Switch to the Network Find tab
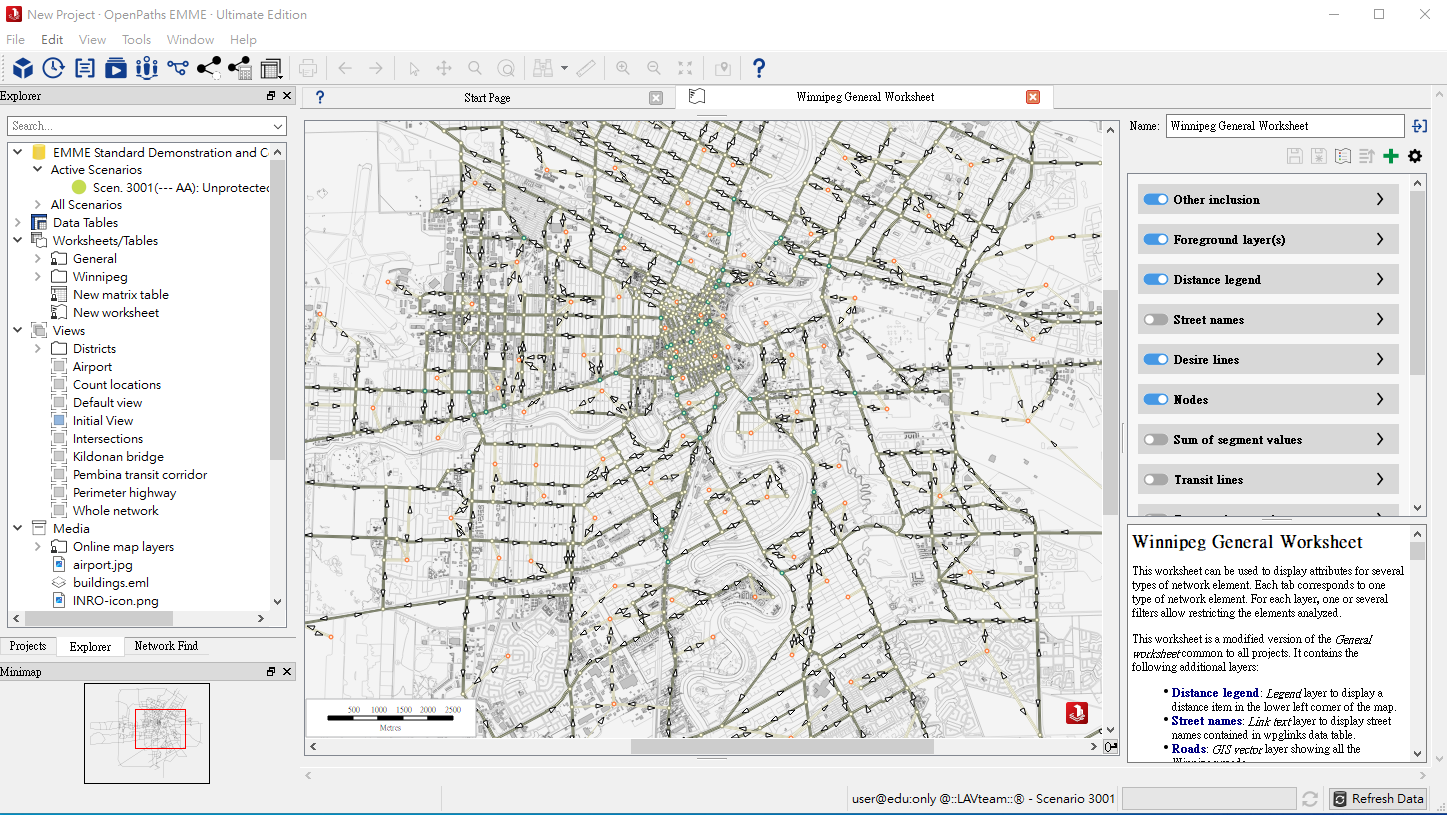This screenshot has height=815, width=1447. click(x=166, y=646)
